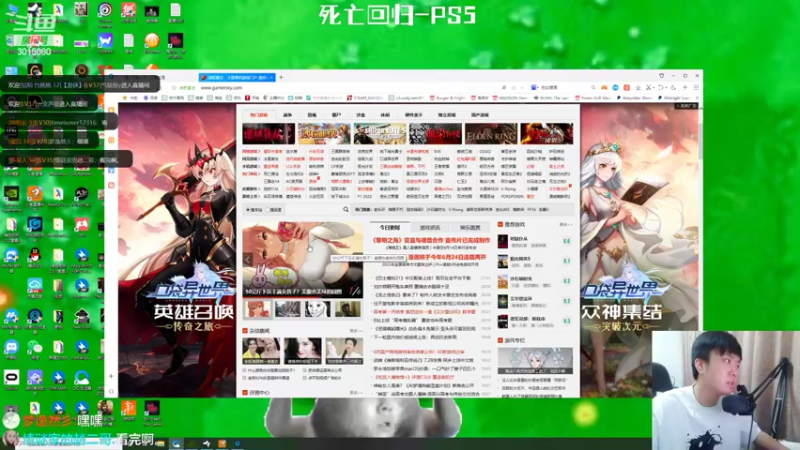Open the browser downloads icon

pos(638,88)
